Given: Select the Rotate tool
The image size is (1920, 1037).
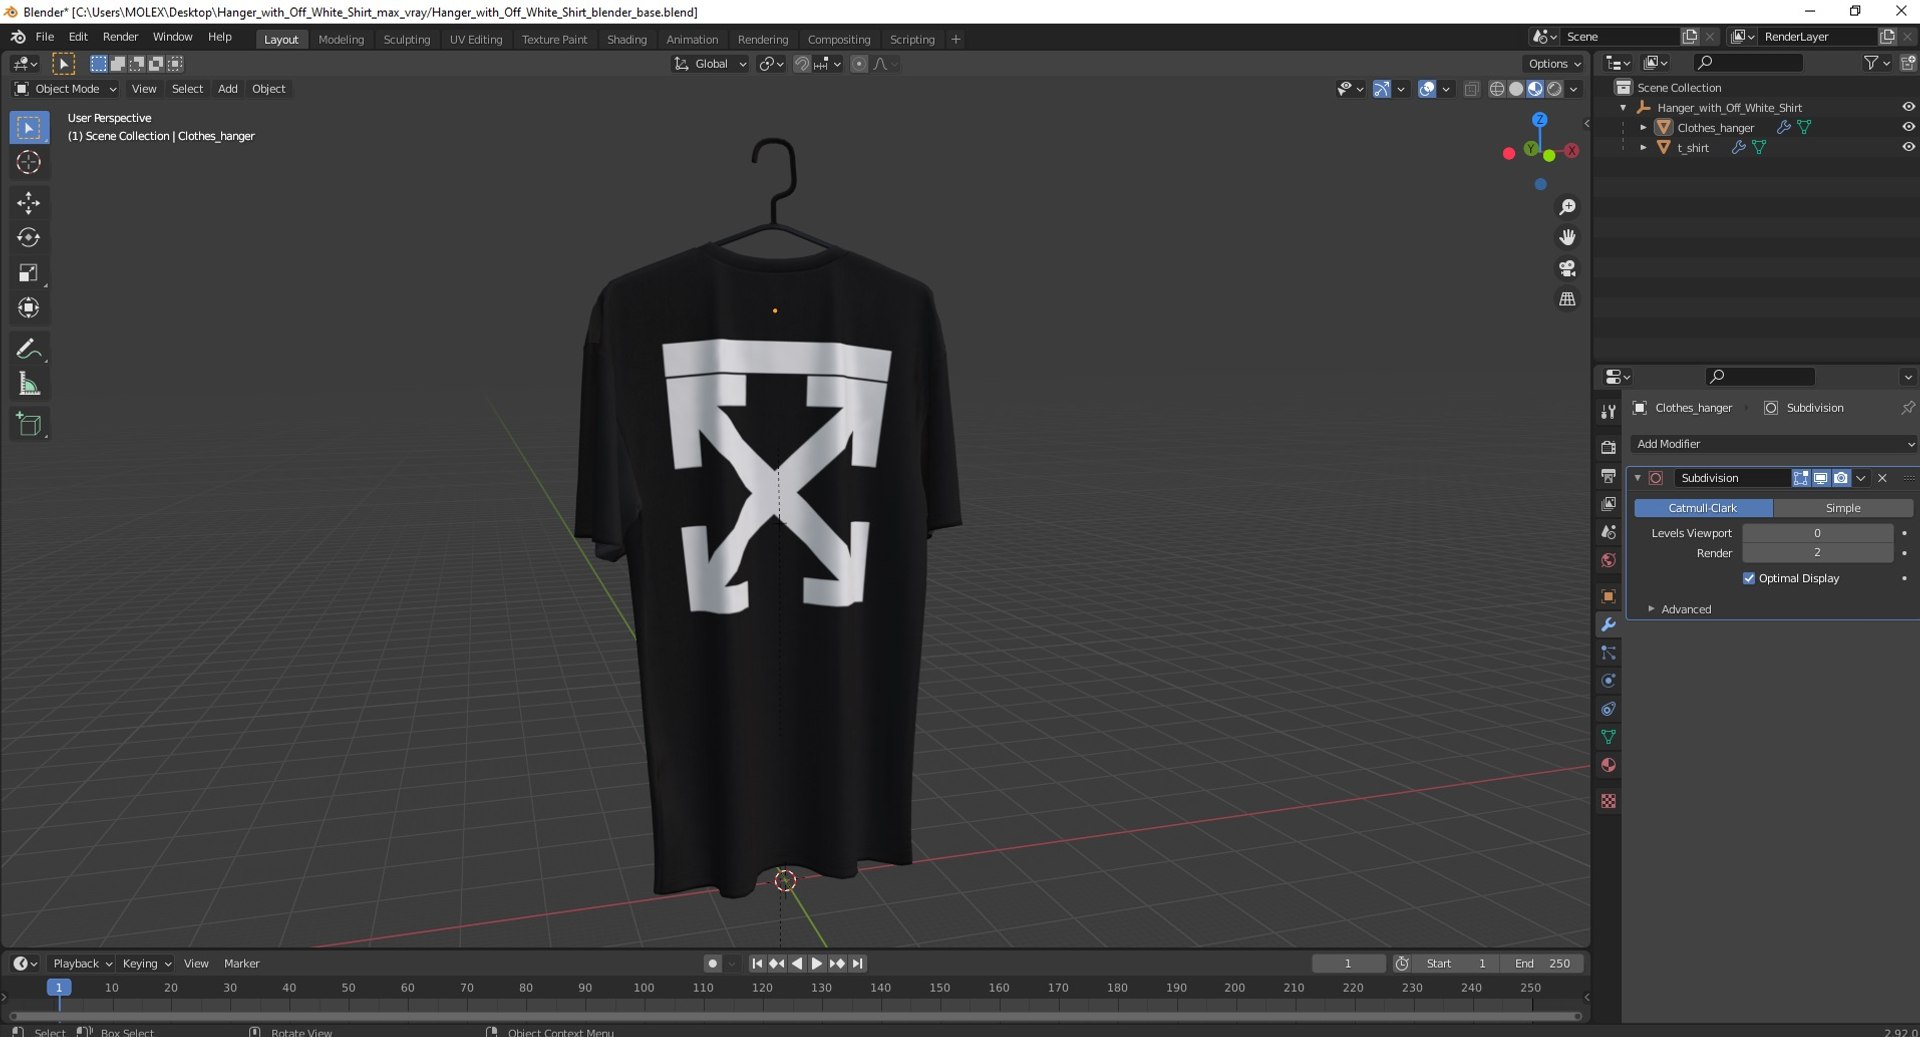Looking at the screenshot, I should coord(28,238).
